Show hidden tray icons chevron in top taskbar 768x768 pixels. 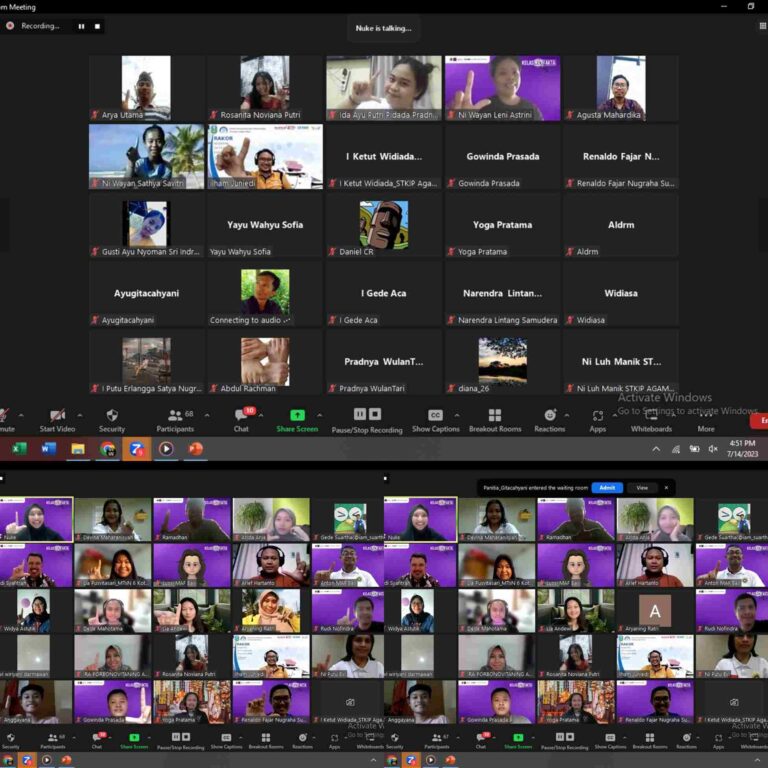point(656,449)
